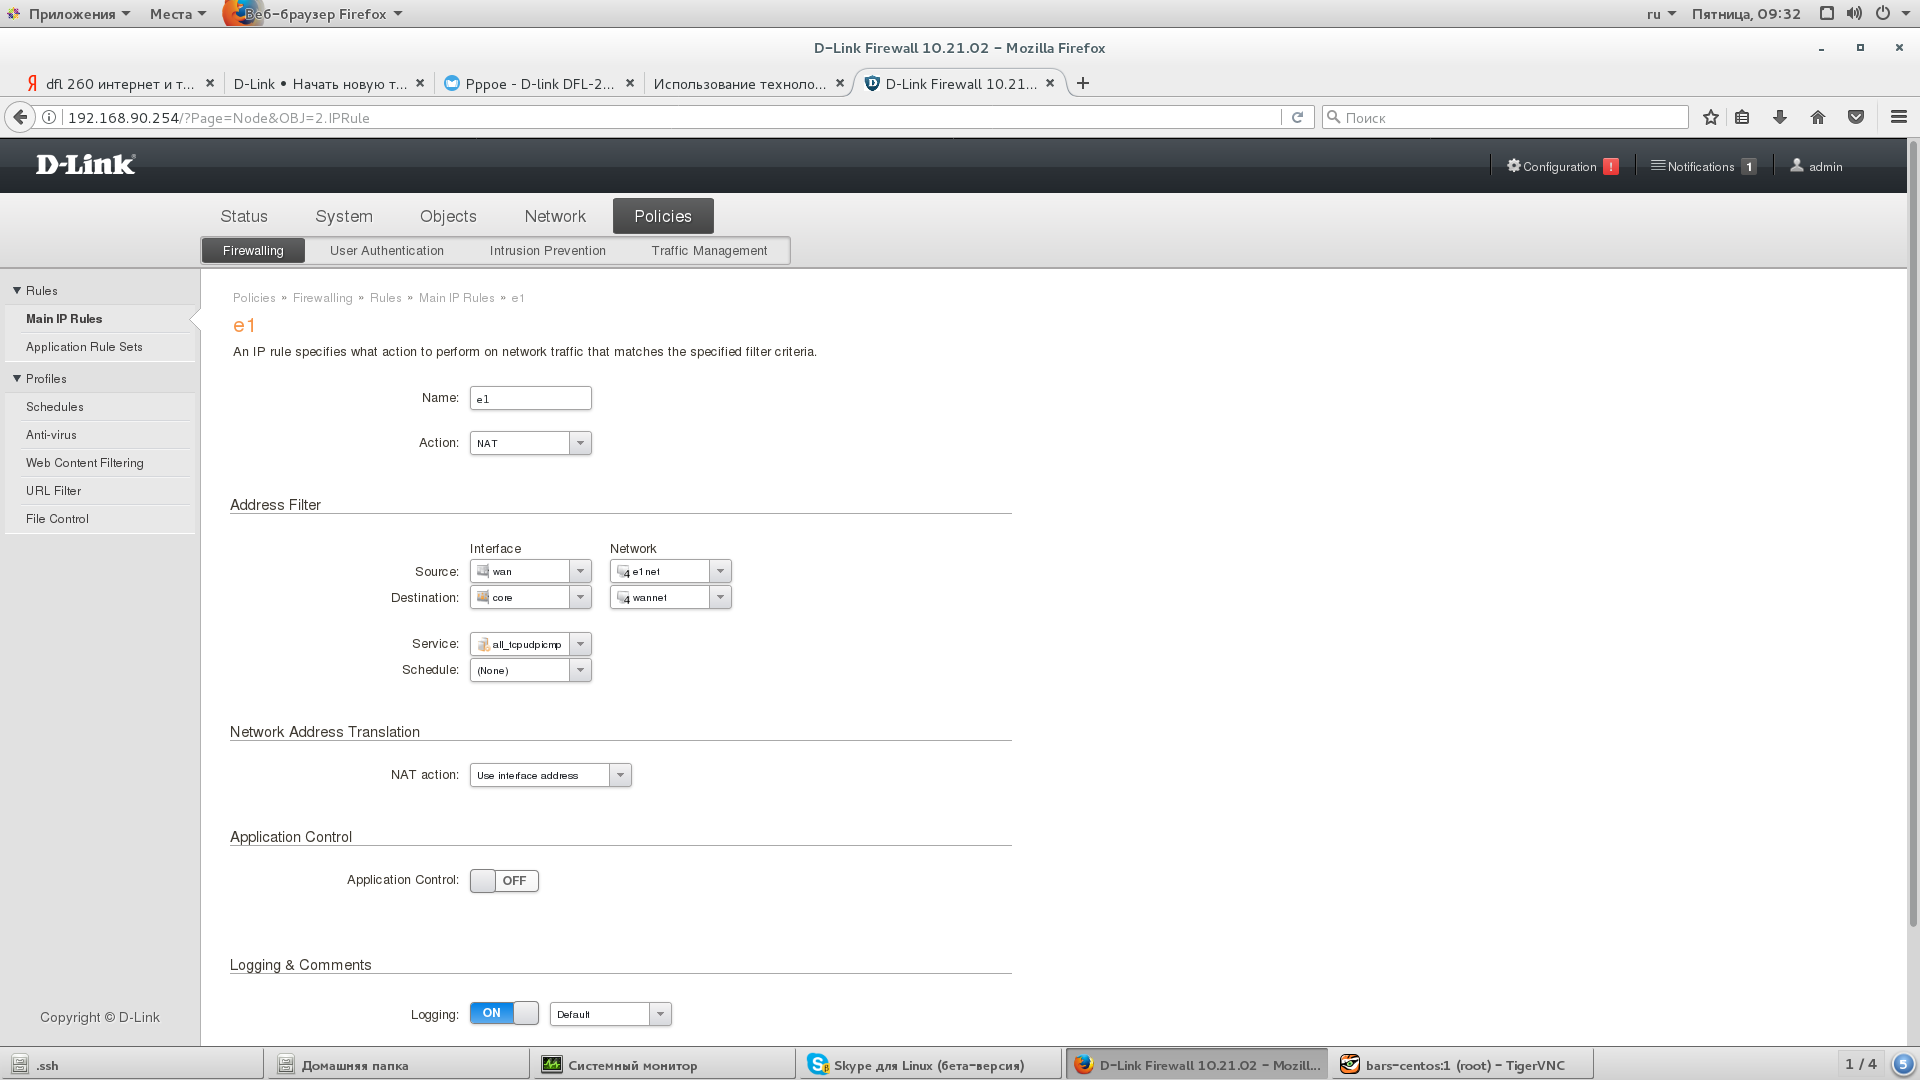1920x1080 pixels.
Task: Reload page with the refresh icon
Action: 1297,117
